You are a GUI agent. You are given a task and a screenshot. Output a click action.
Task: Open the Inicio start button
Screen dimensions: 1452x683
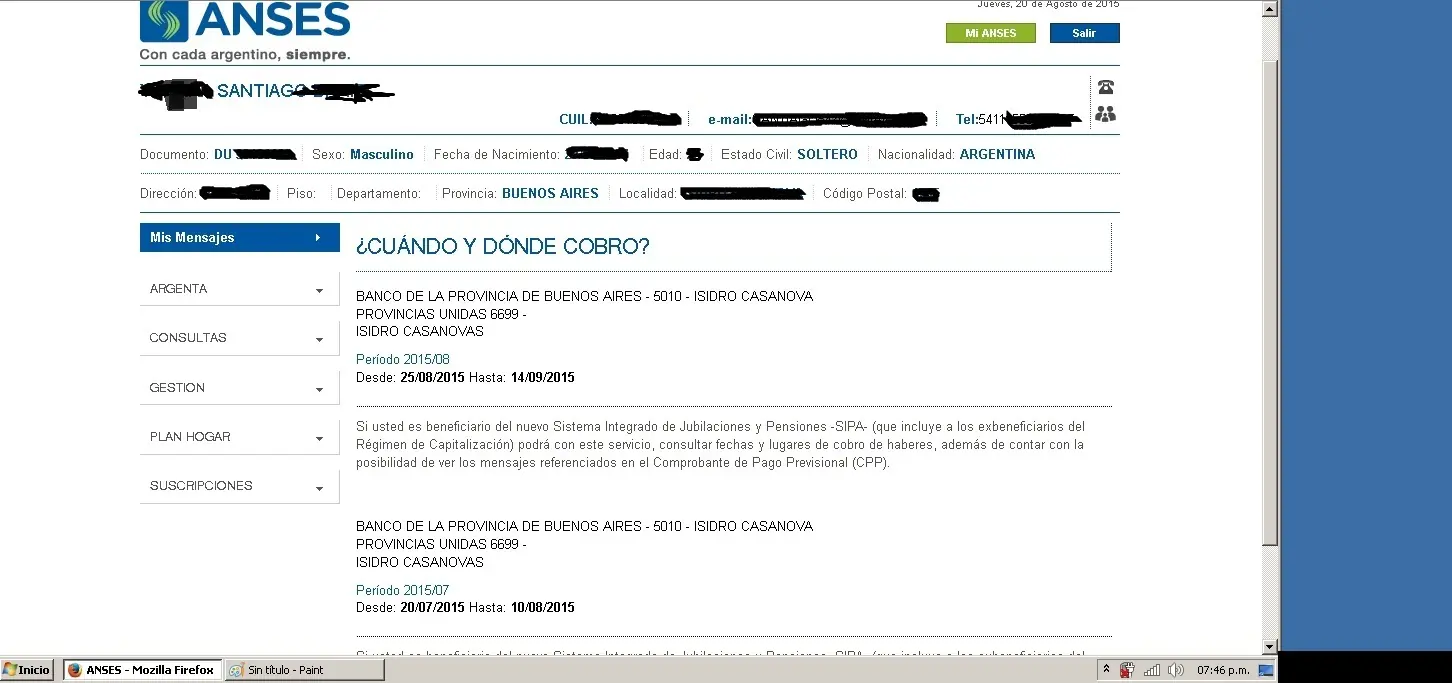click(x=27, y=670)
